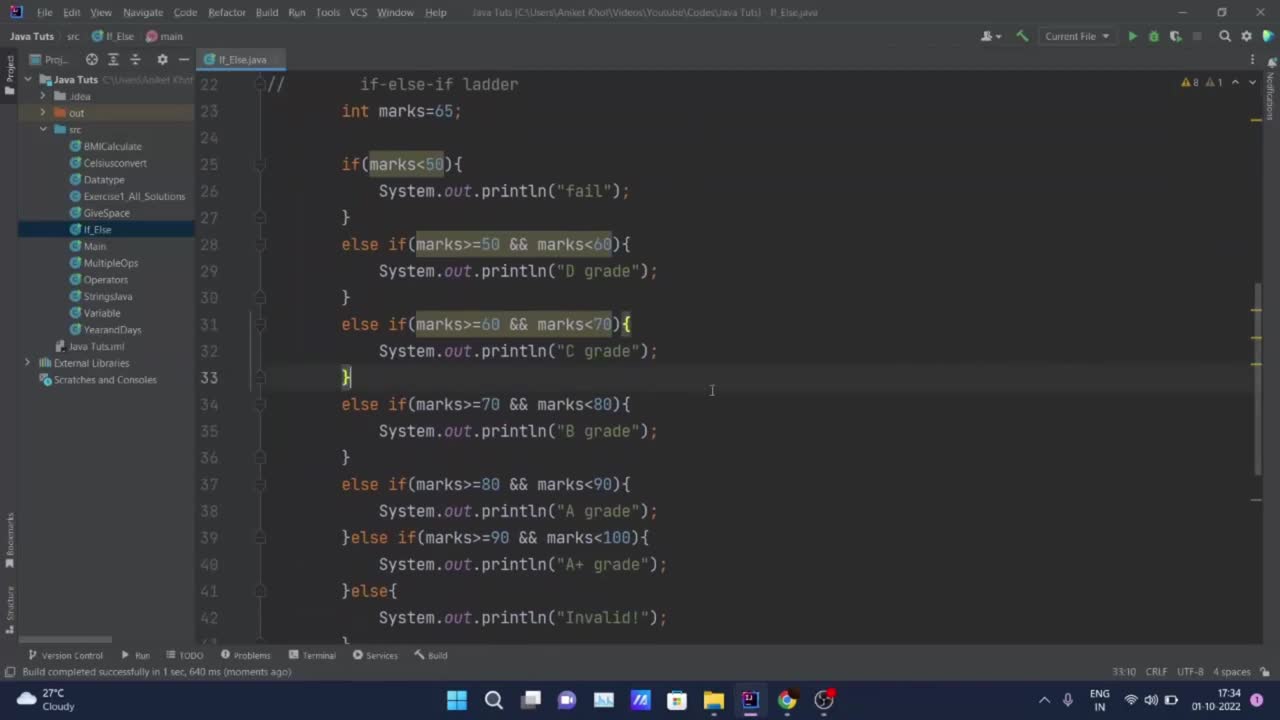The width and height of the screenshot is (1280, 720).
Task: Build the project with the hammer icon
Action: coord(1022,36)
